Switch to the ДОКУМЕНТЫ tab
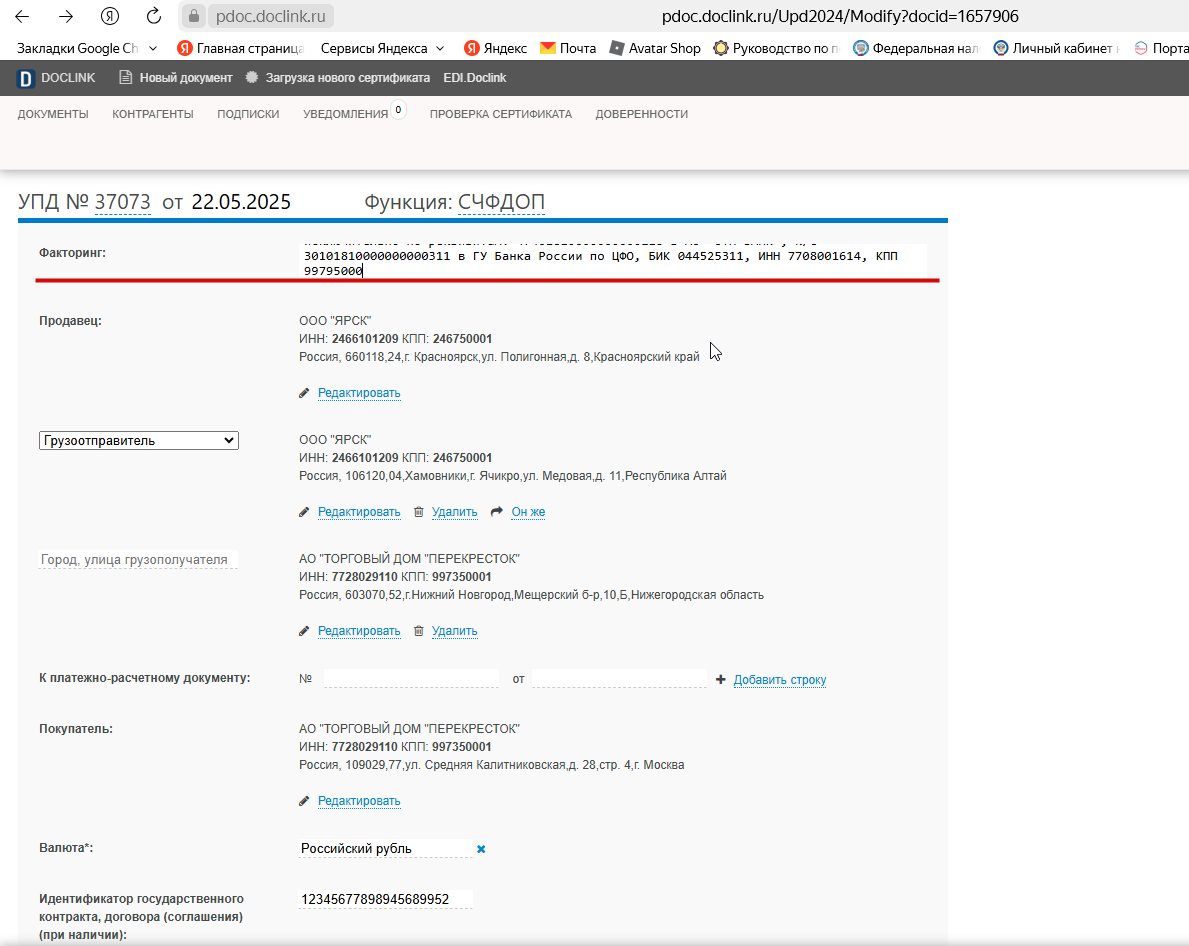The image size is (1189, 946). click(53, 114)
